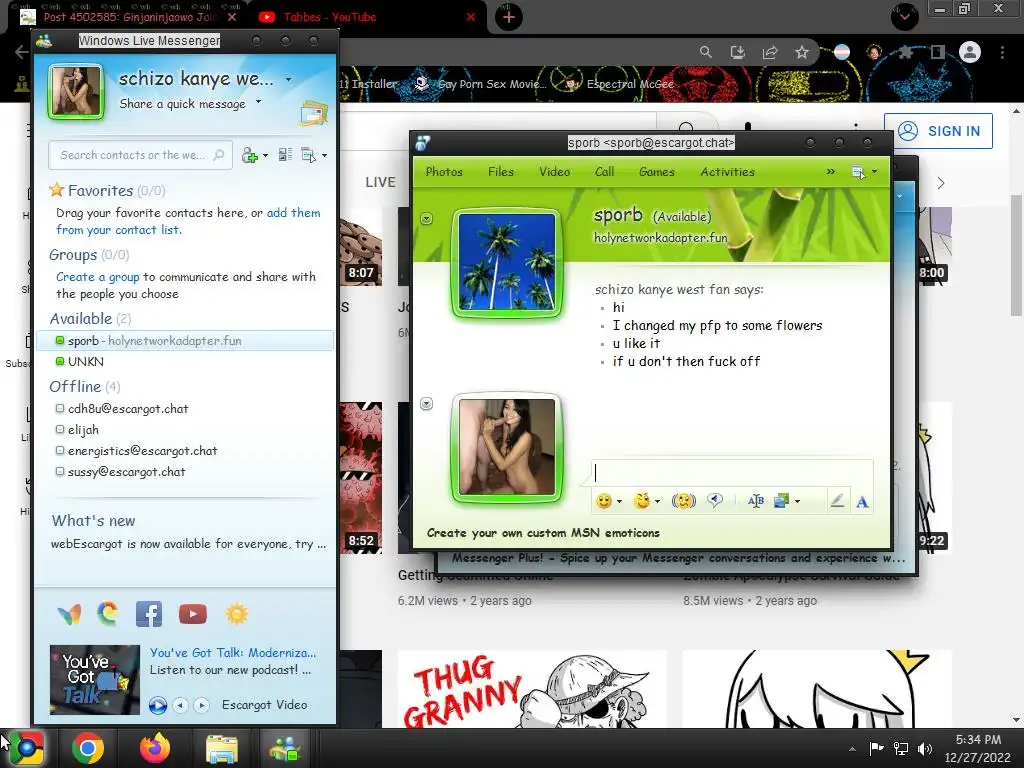Play the Escargot Video podcast
This screenshot has height=768, width=1024.
157,705
